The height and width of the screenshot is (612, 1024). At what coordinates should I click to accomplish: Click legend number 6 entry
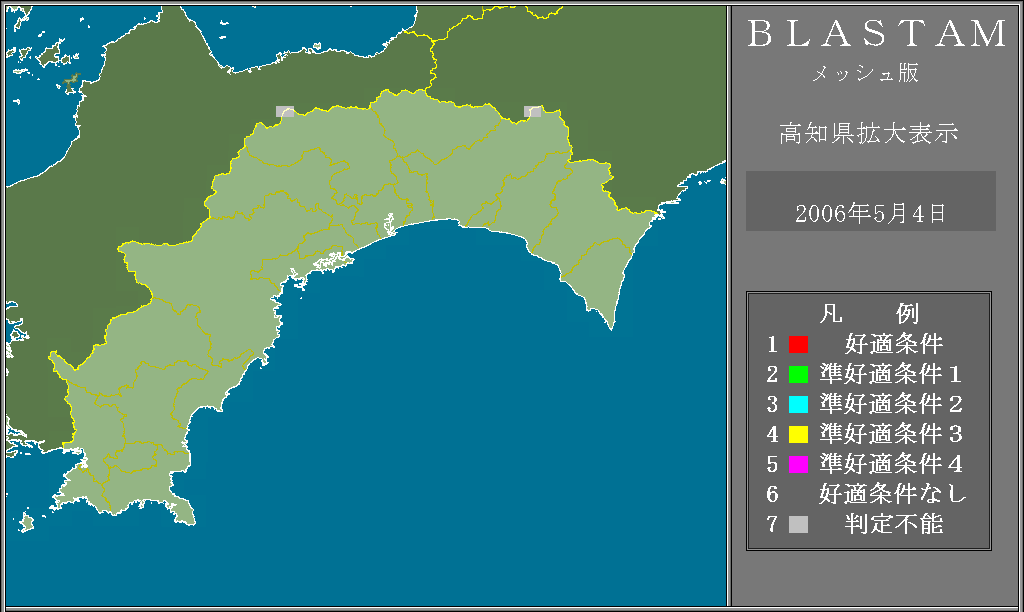(x=772, y=494)
